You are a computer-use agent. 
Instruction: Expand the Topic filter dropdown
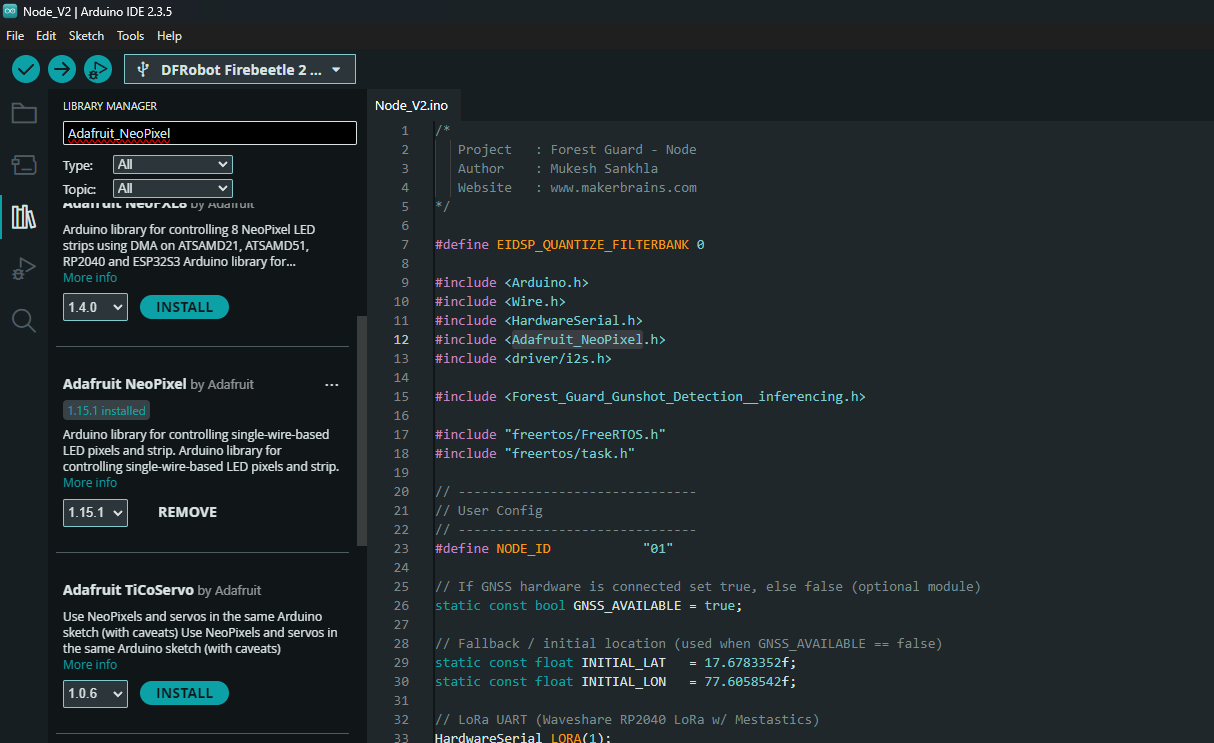[172, 188]
